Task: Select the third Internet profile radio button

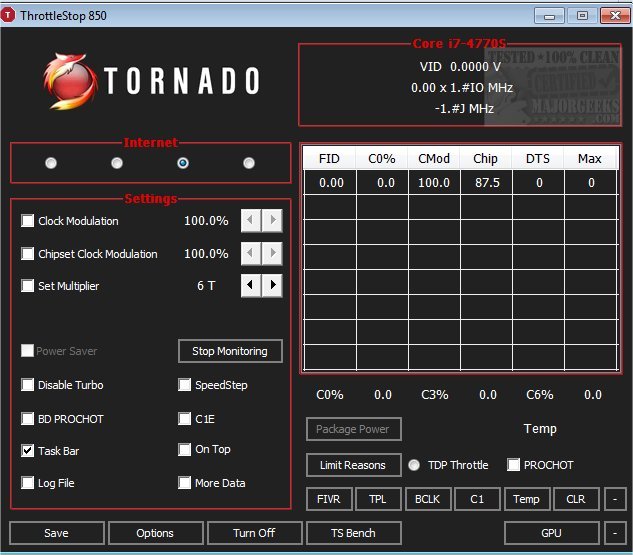Action: pos(183,163)
